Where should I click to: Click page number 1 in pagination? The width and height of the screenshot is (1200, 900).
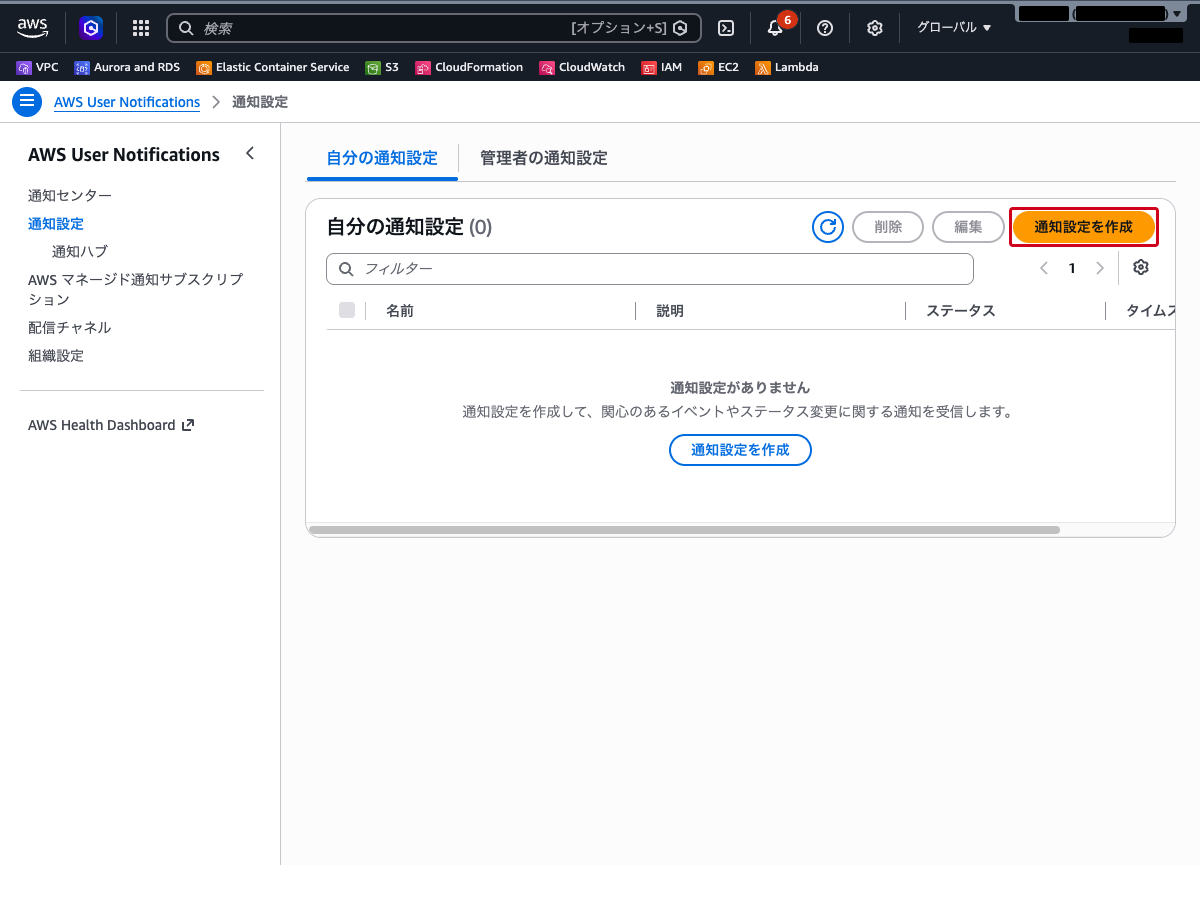pyautogui.click(x=1072, y=268)
